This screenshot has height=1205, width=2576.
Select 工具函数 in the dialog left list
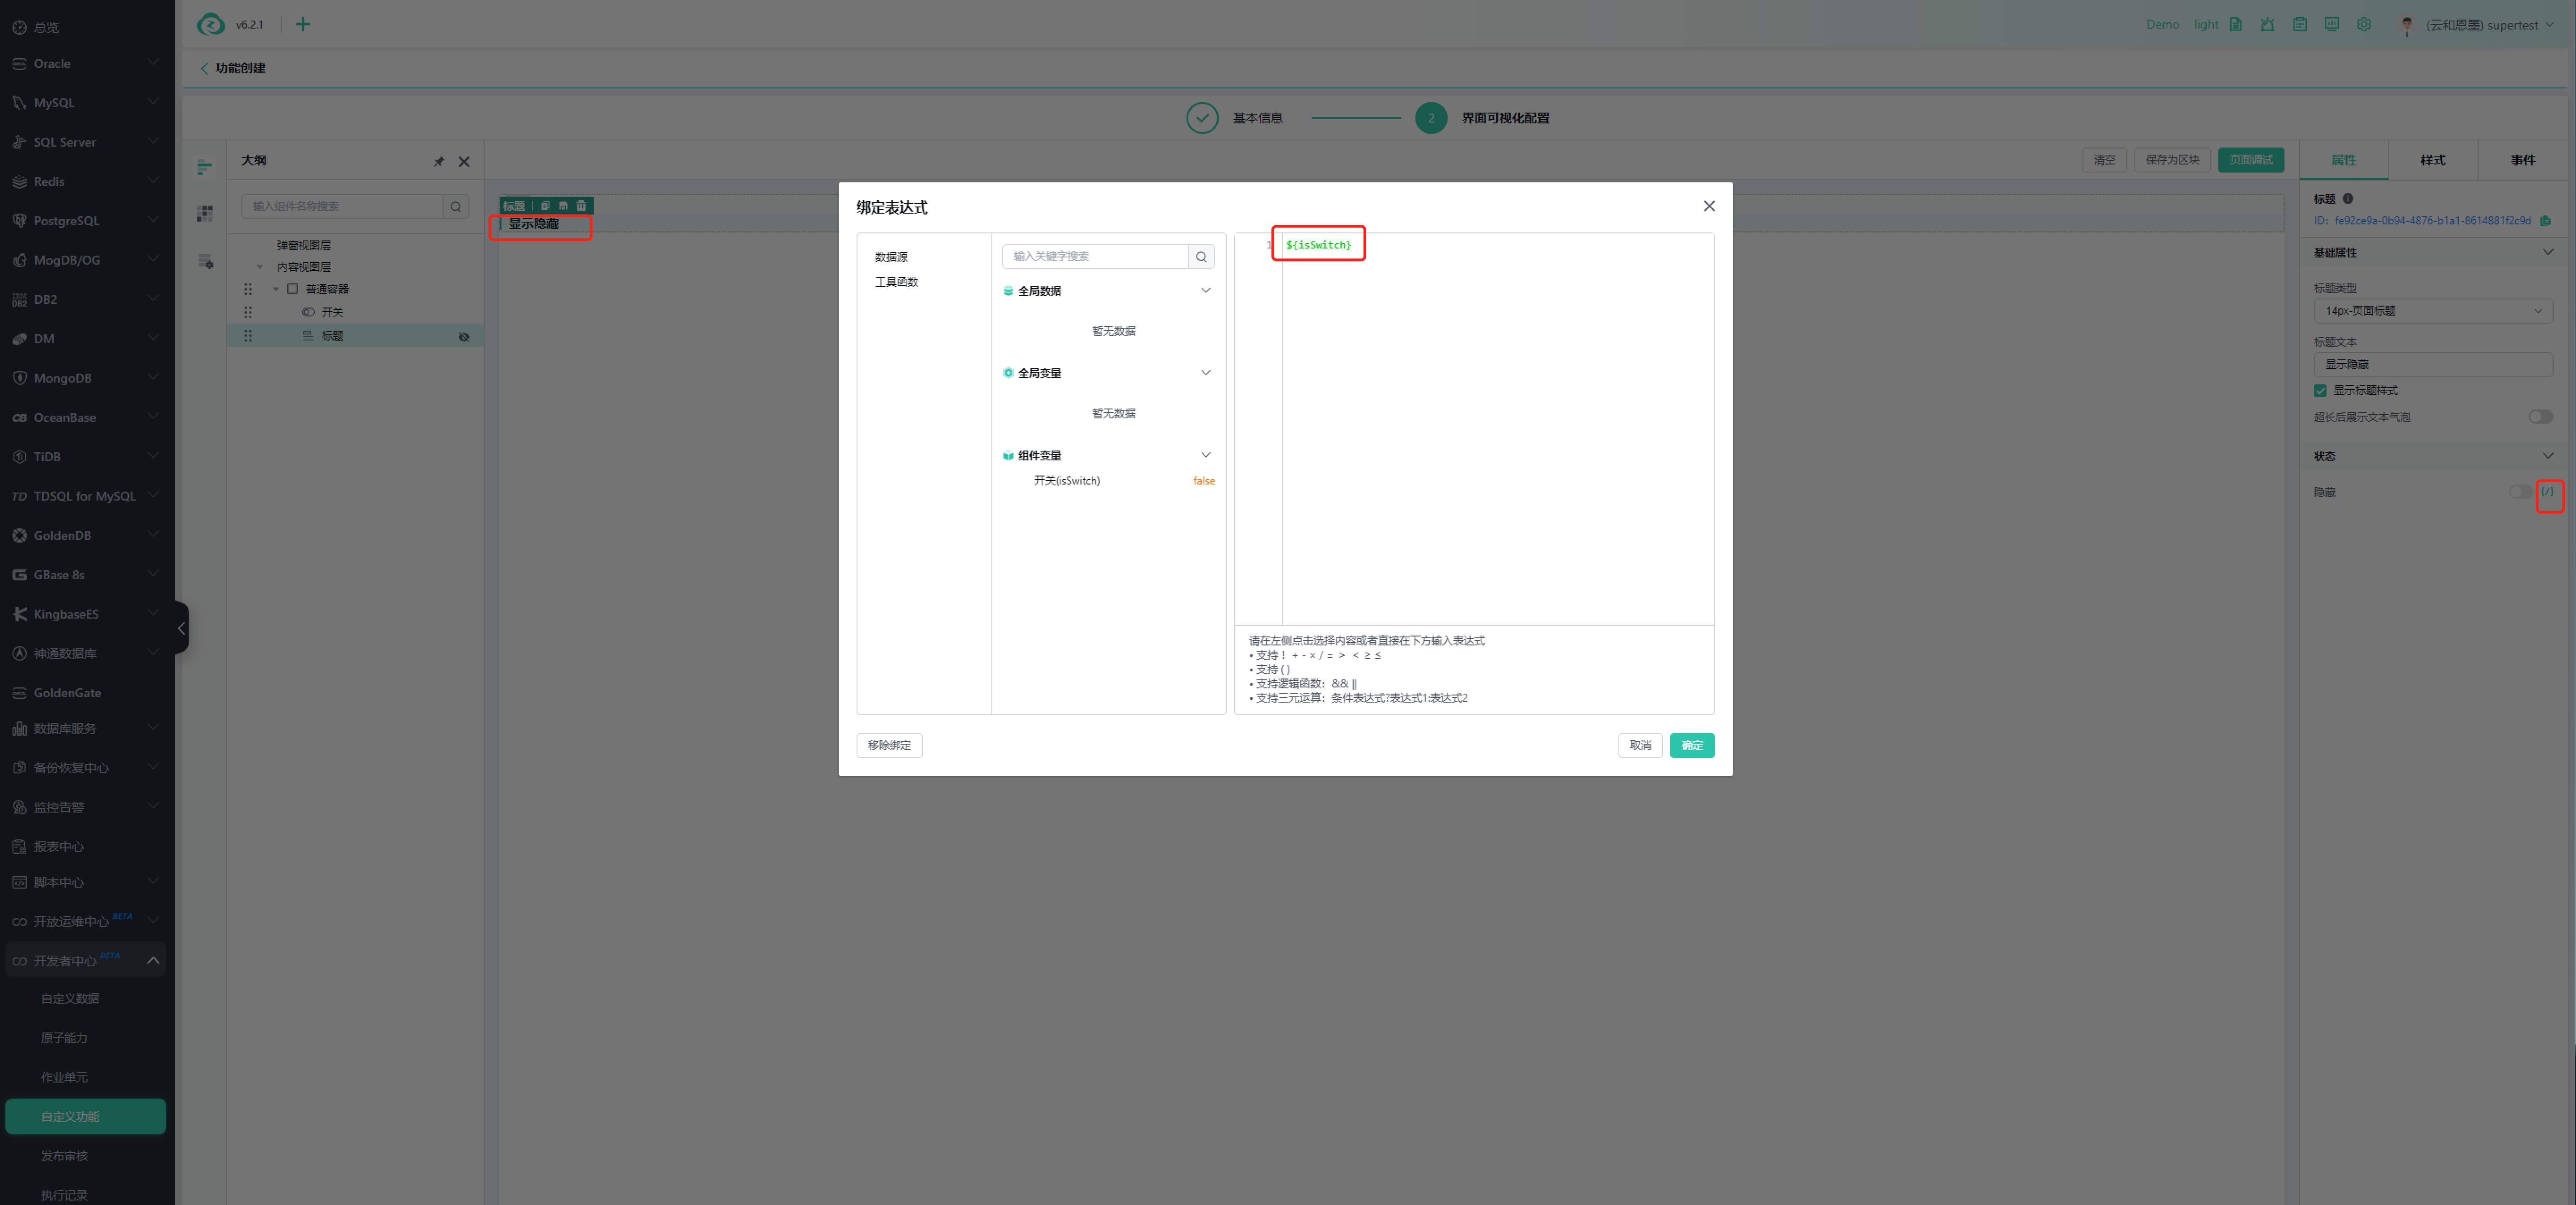pos(896,282)
